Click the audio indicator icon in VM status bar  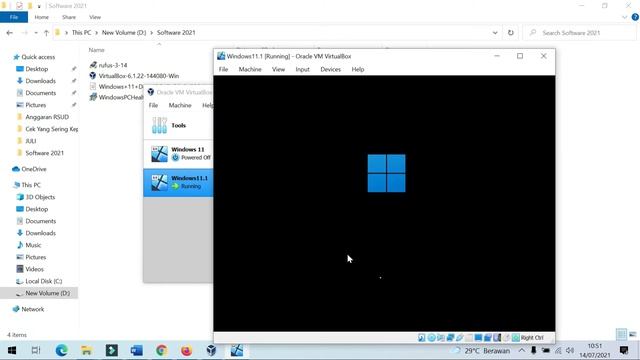coord(441,338)
